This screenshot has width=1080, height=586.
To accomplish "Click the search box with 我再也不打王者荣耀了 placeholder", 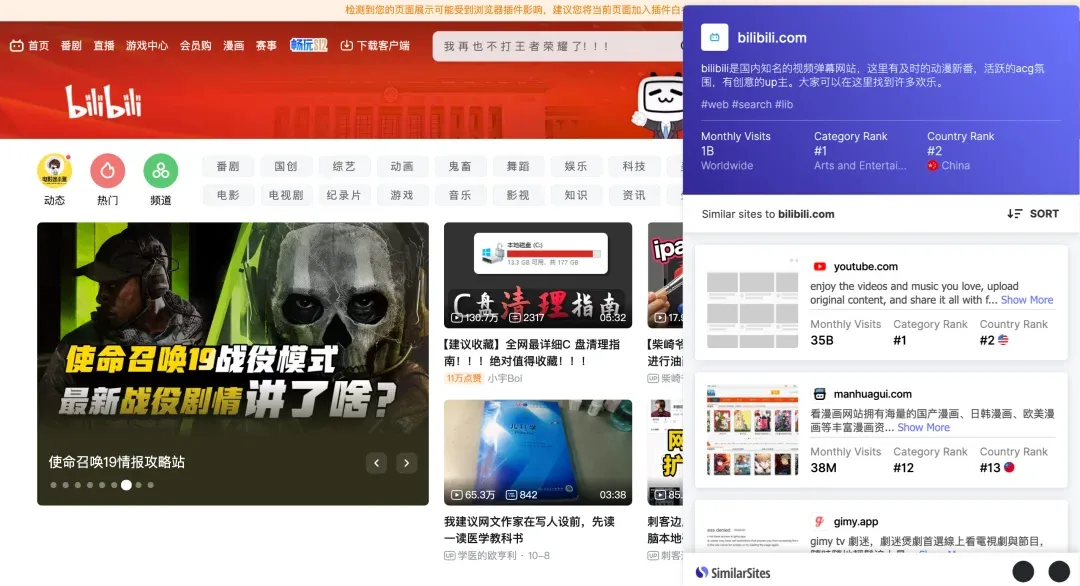I will click(558, 46).
